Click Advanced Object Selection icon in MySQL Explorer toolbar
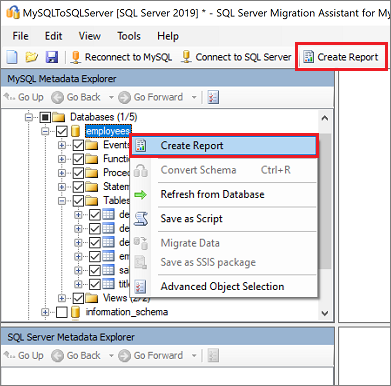This screenshot has width=391, height=386. [x=213, y=97]
